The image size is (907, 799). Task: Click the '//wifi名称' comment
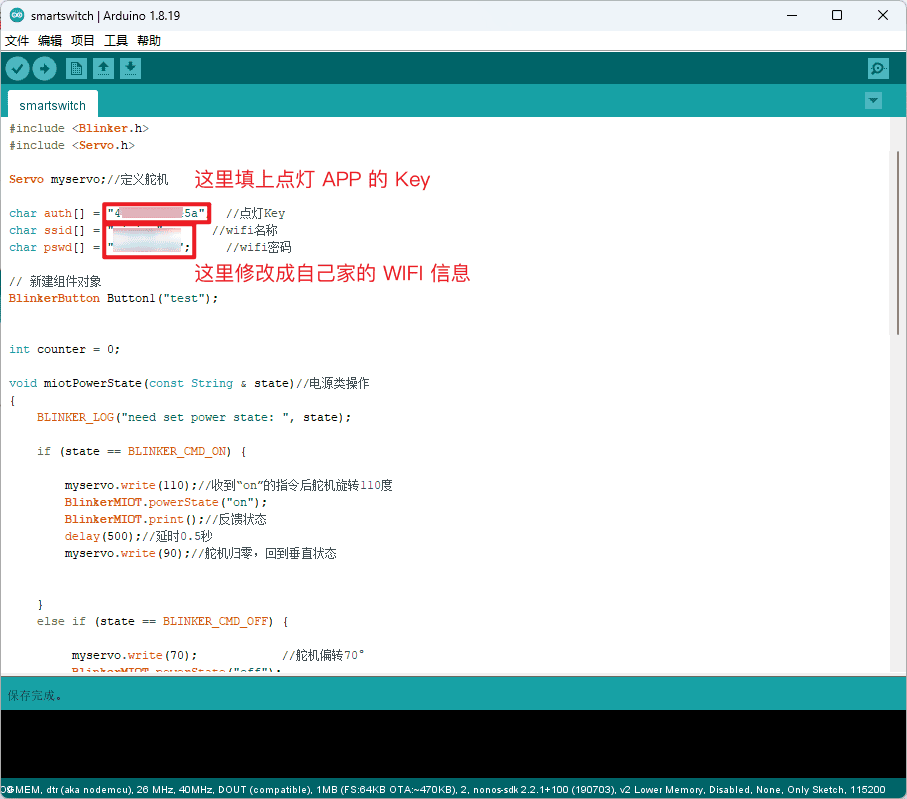245,230
